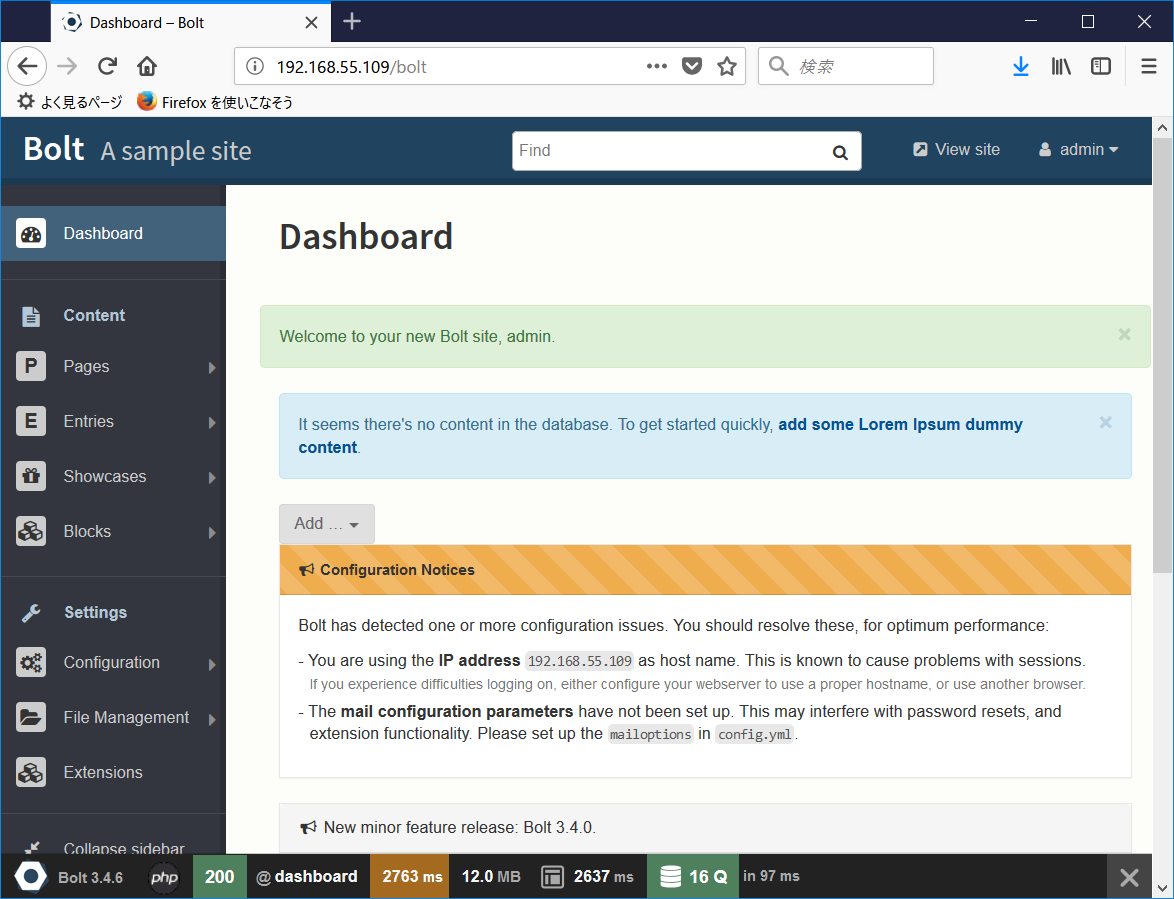The image size is (1174, 899).
Task: Reload the page with the refresh icon
Action: click(107, 67)
